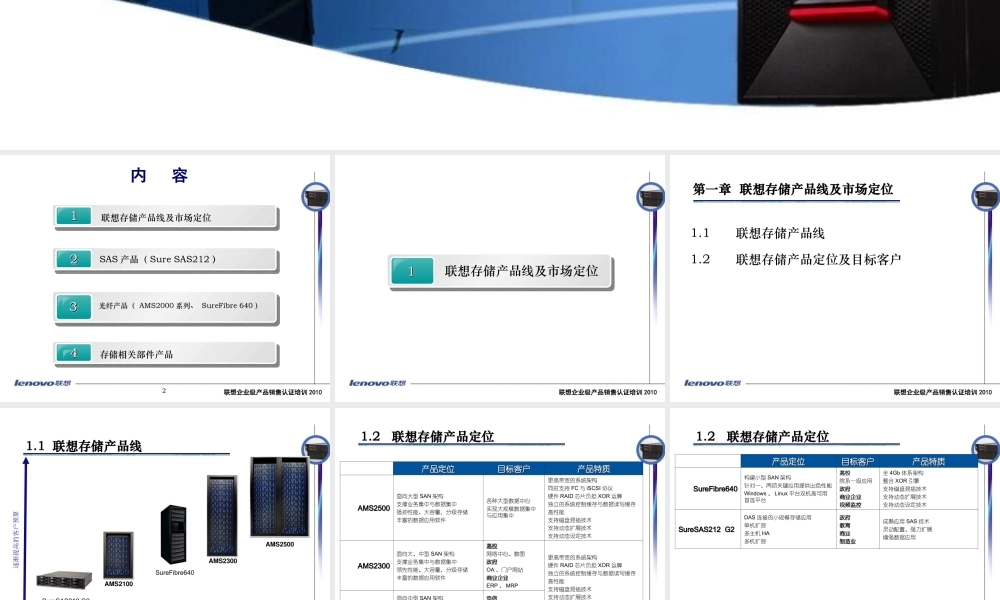
Task: Click the teal number 2 badge beside SAS 产品
Action: point(73,259)
